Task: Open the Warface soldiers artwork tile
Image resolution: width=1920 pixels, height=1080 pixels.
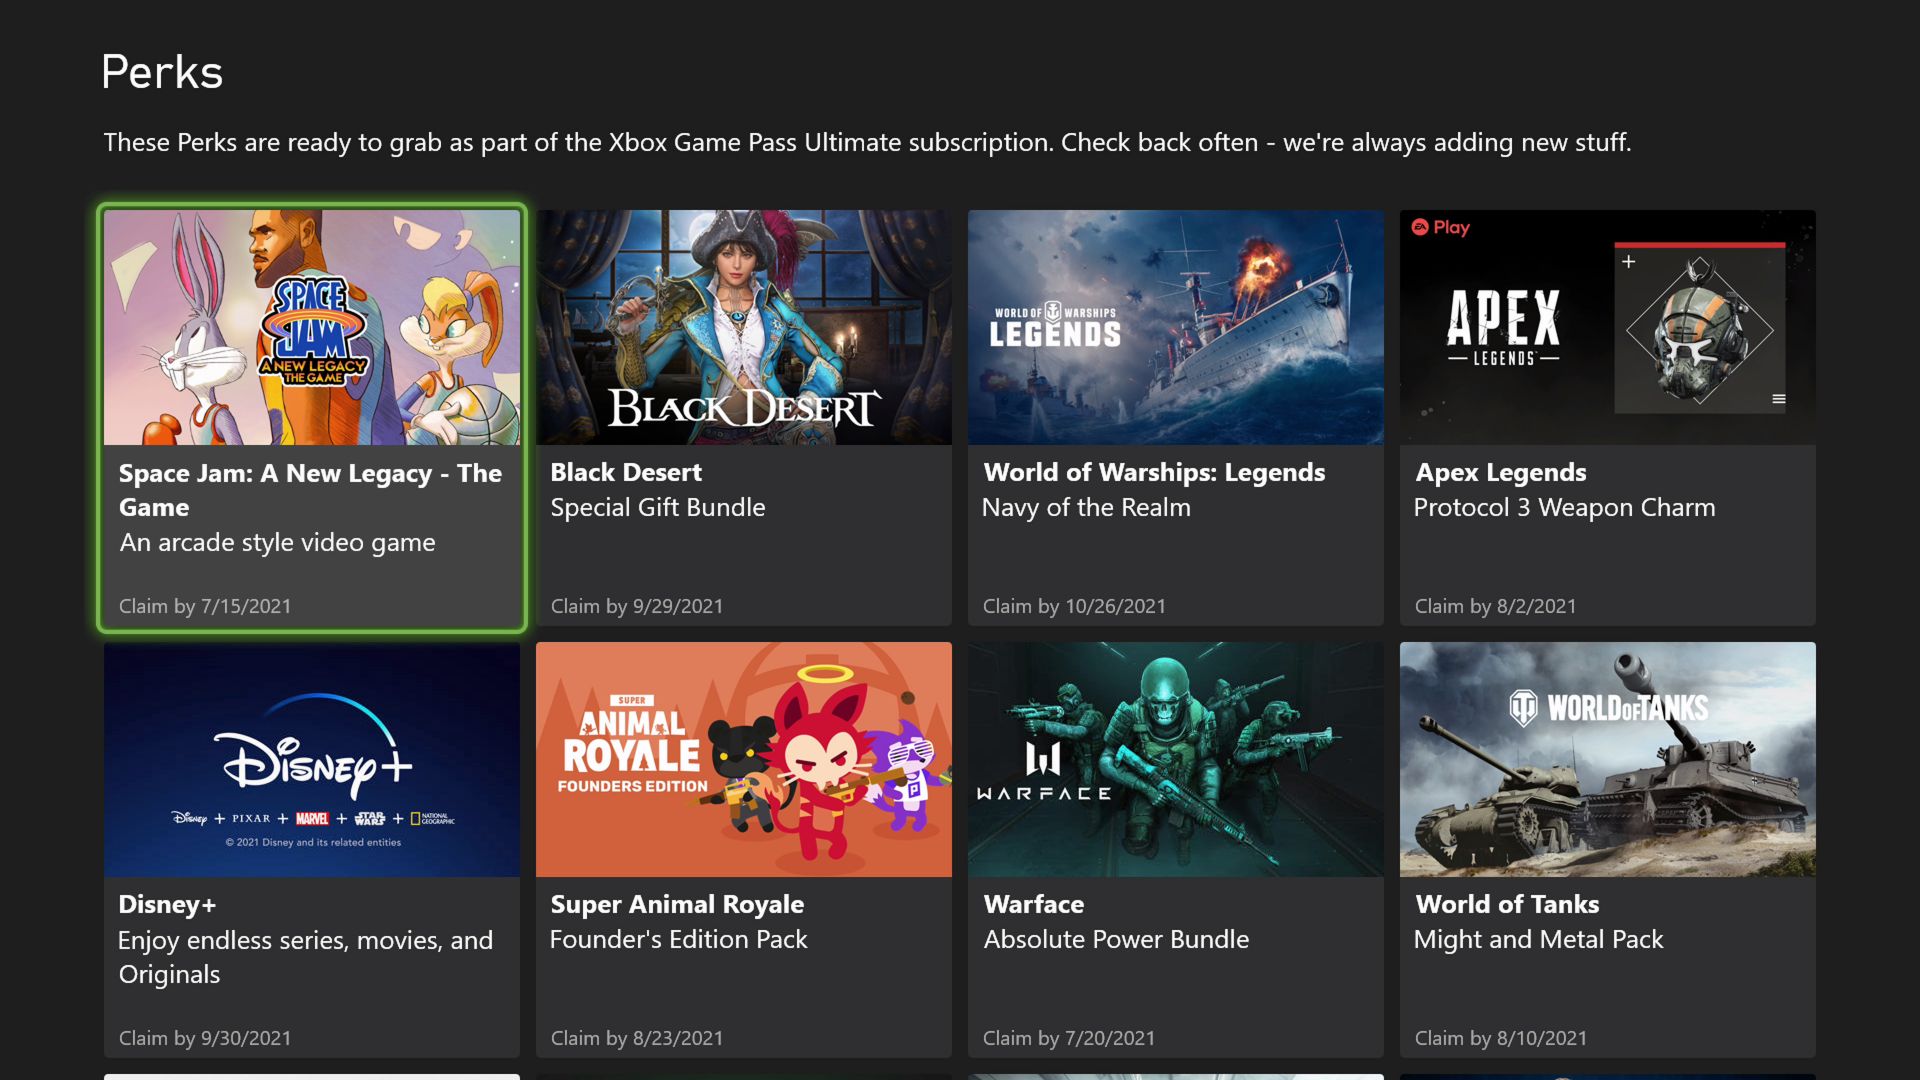Action: point(1175,759)
